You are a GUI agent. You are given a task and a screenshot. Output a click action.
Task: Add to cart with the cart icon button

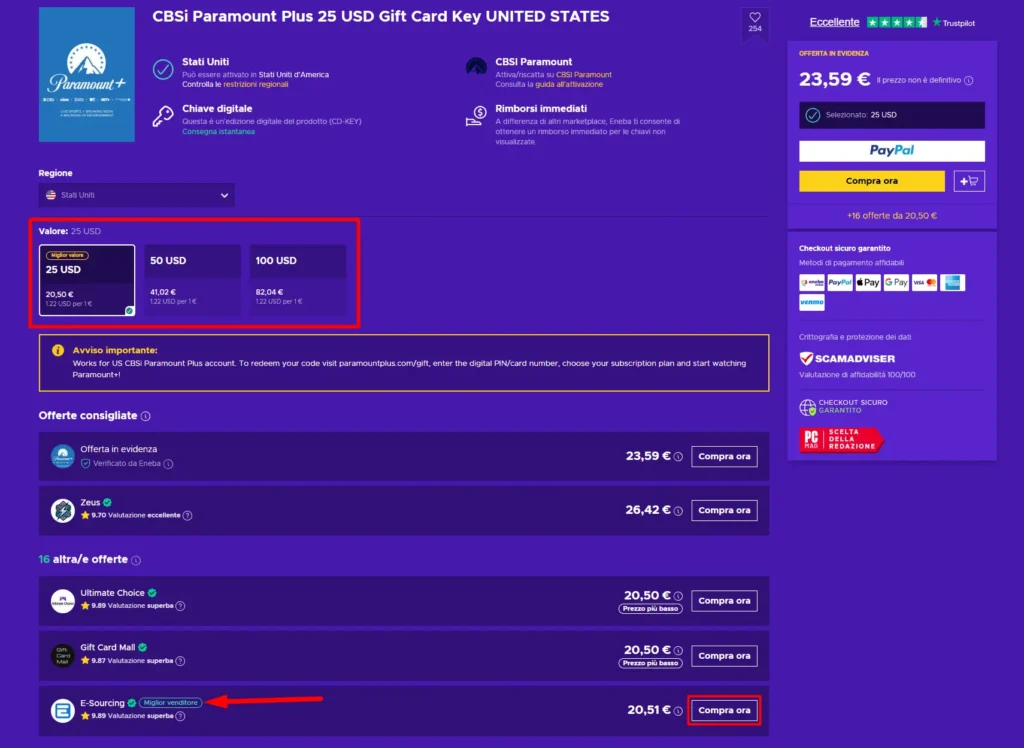point(969,181)
